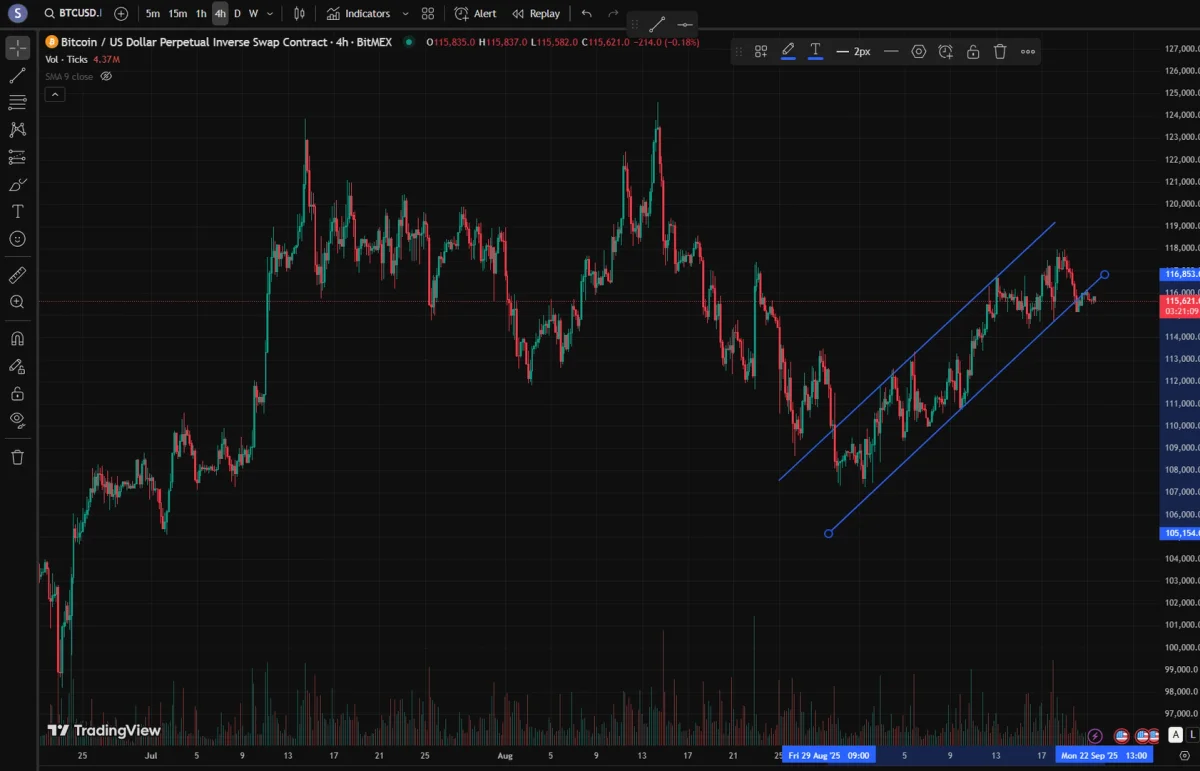Select the trend line upper endpoint handle
This screenshot has height=771, width=1200.
coord(1104,274)
